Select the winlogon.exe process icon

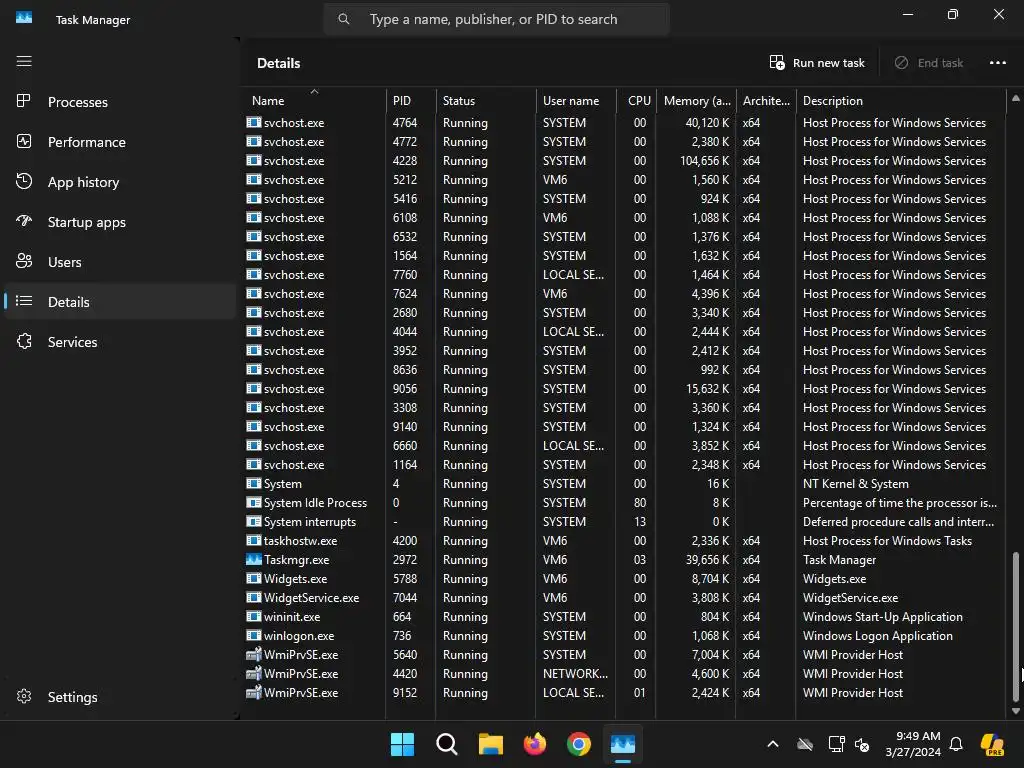(x=253, y=635)
